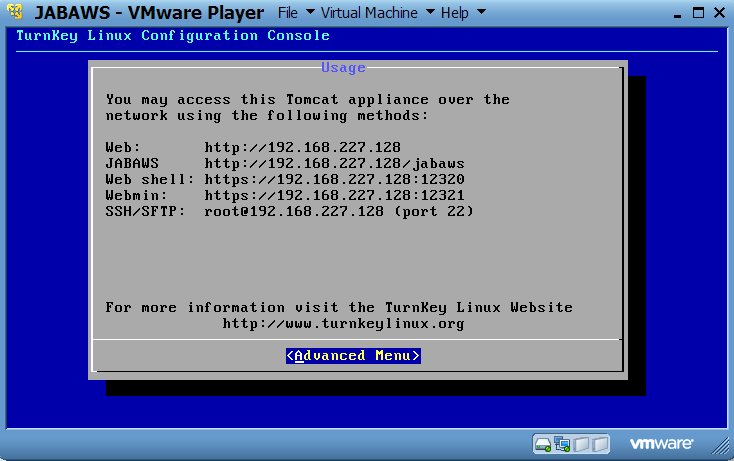
Task: Click the VMware Player title bar icon
Action: (15, 13)
